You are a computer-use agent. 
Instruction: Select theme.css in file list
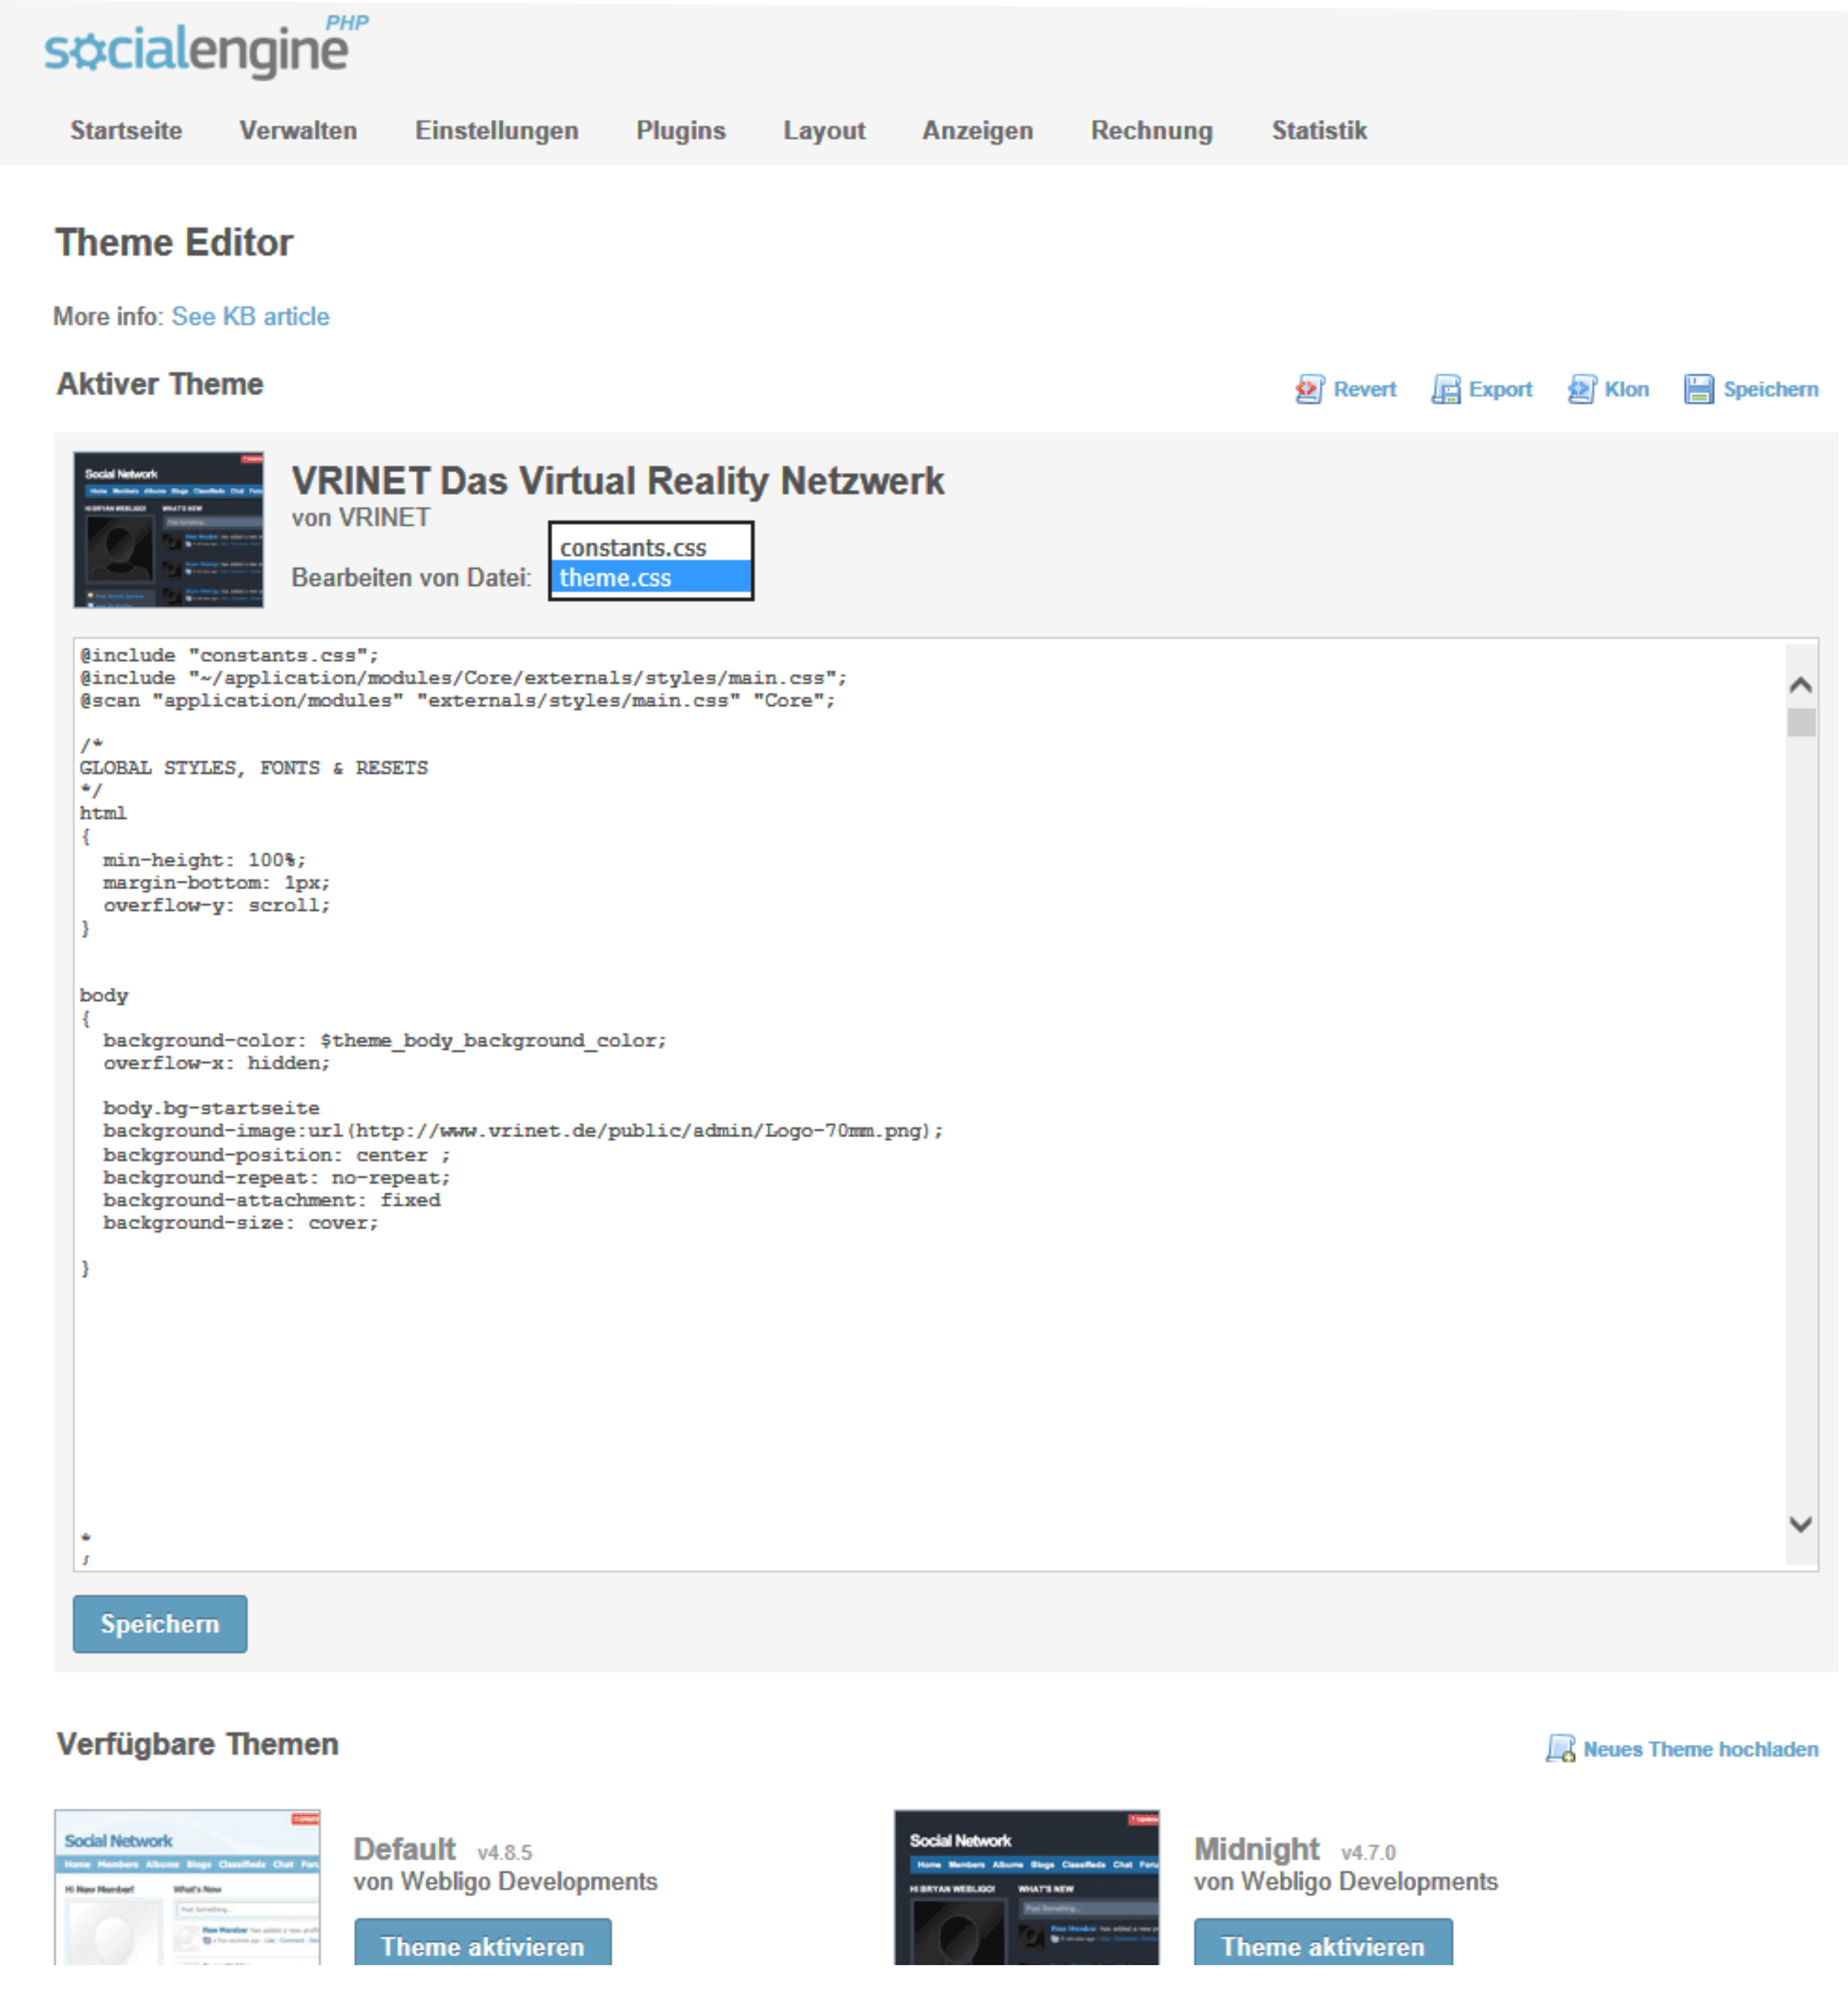point(651,577)
